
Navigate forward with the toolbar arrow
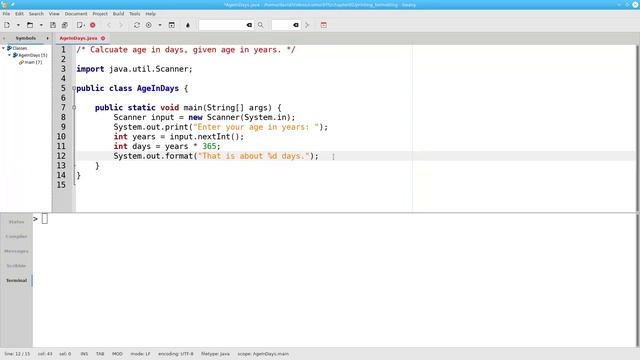point(121,25)
